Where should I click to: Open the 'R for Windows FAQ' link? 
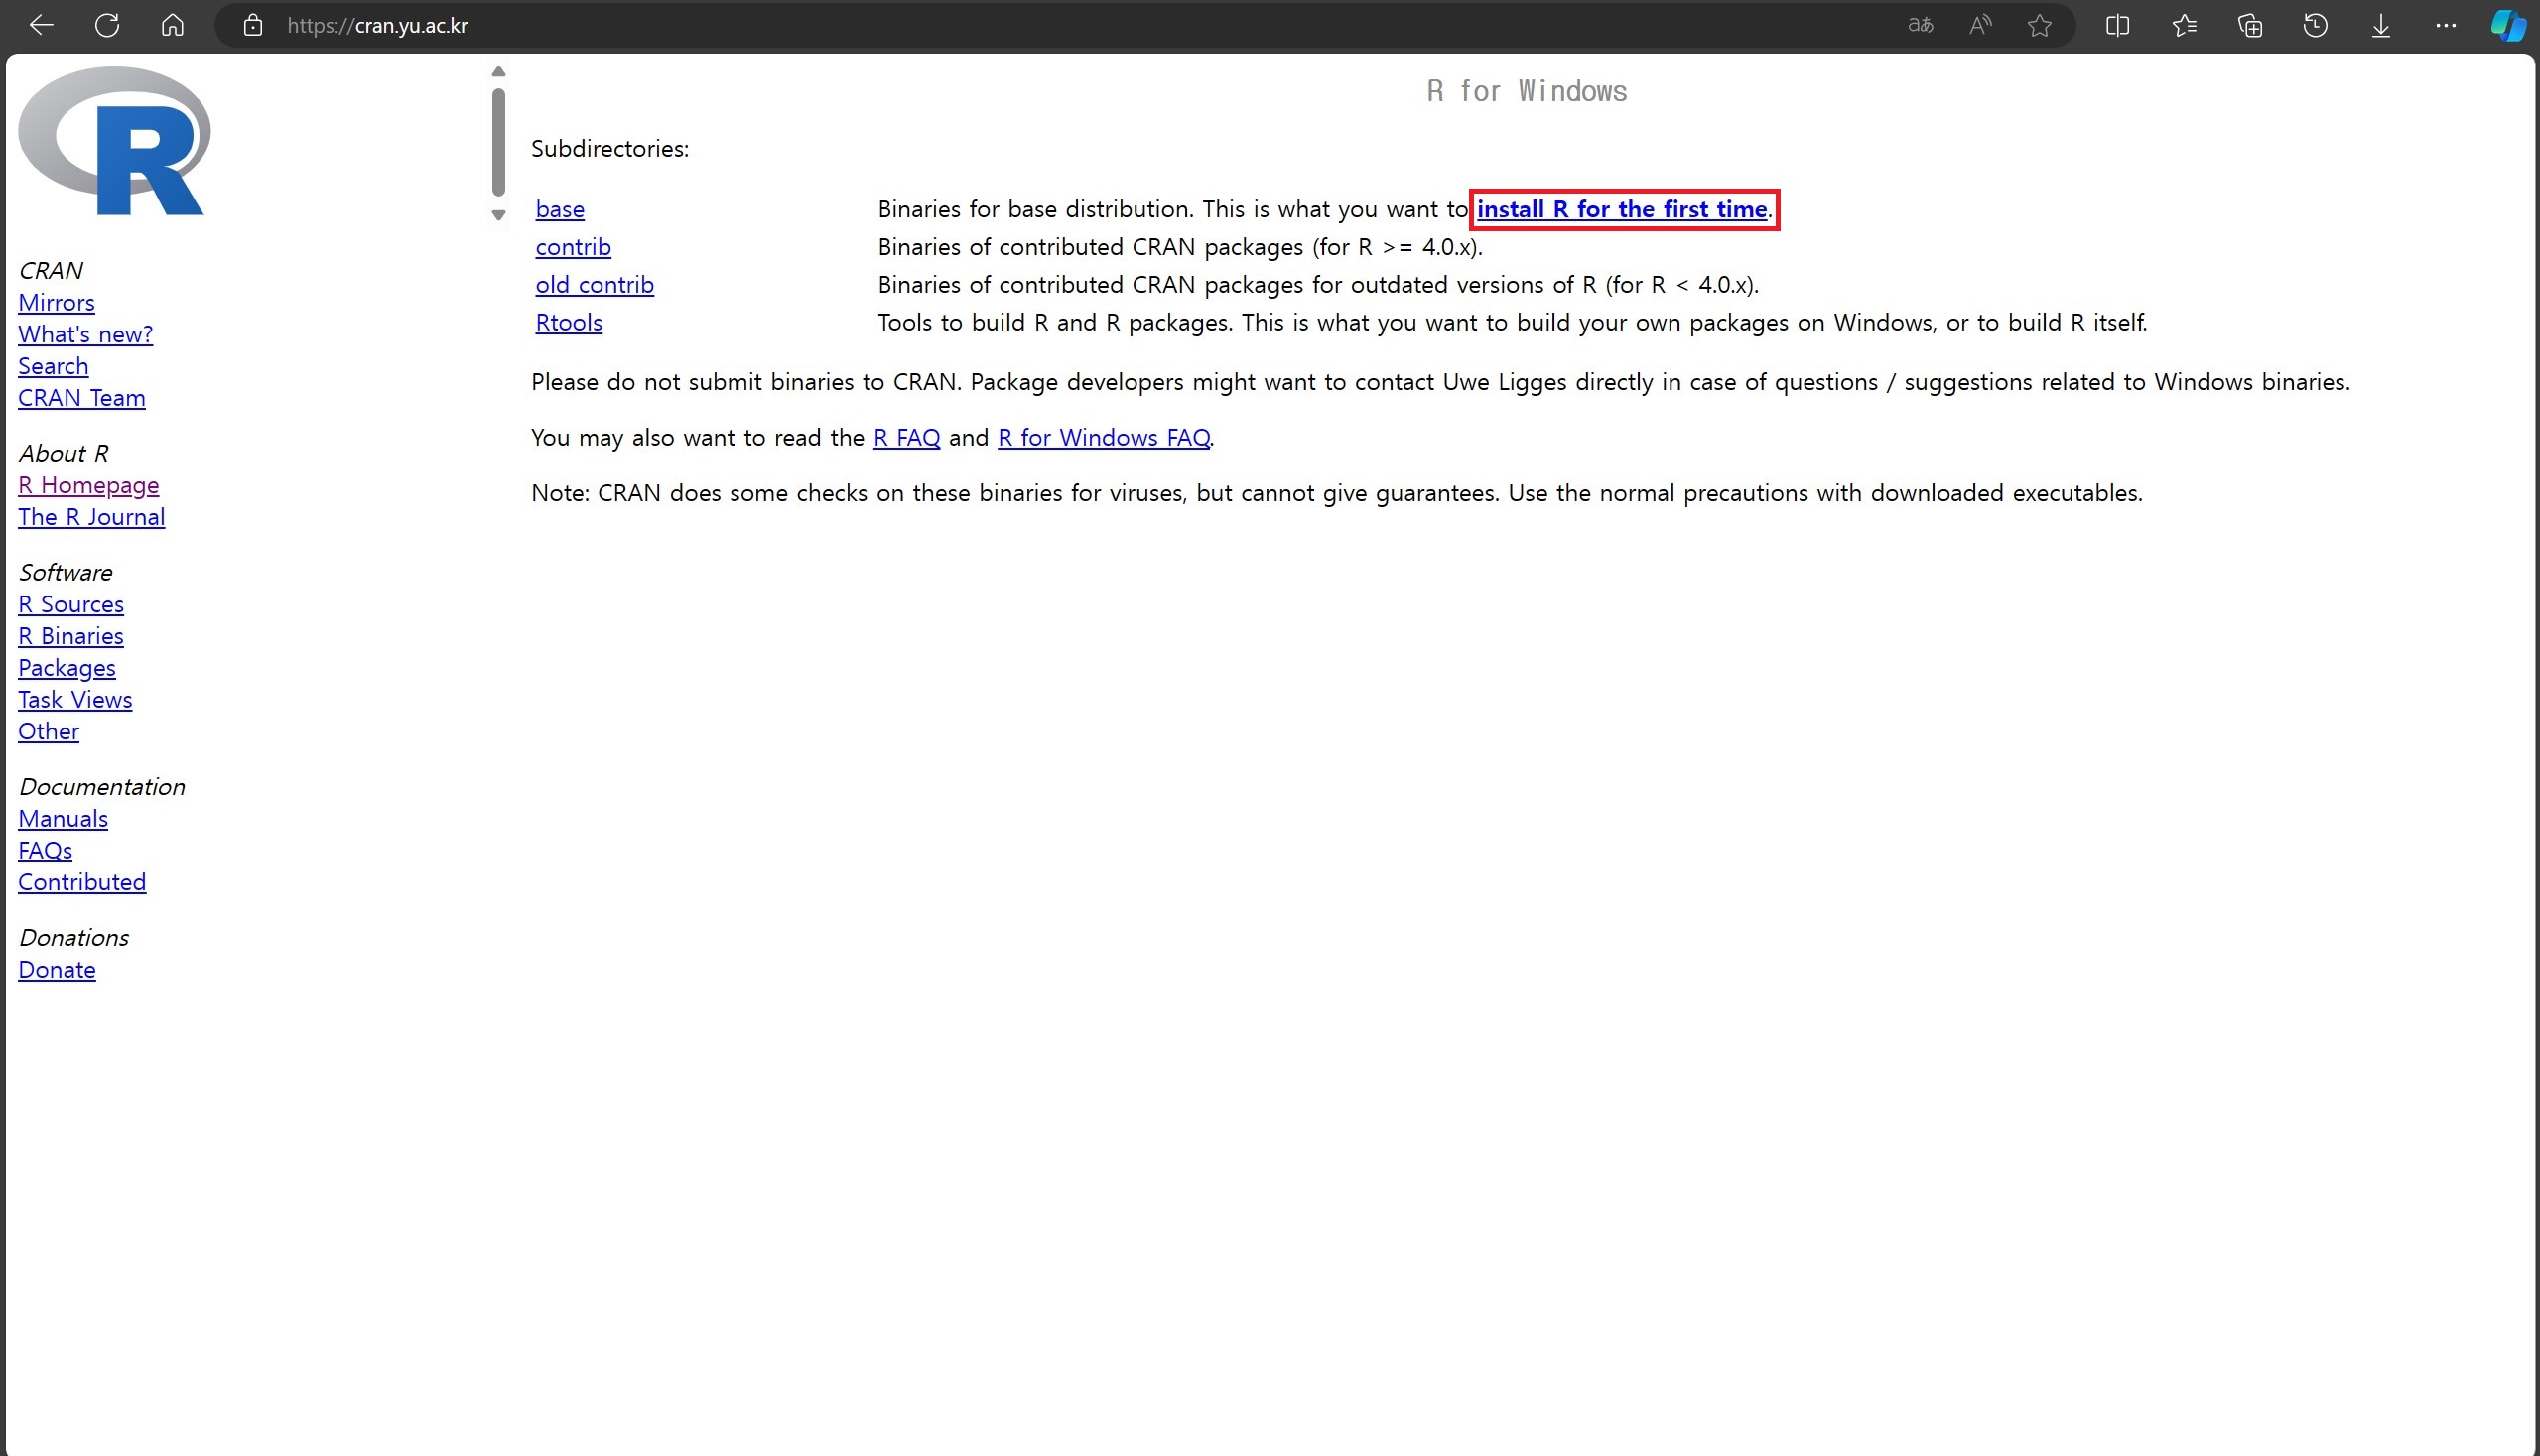pos(1103,437)
